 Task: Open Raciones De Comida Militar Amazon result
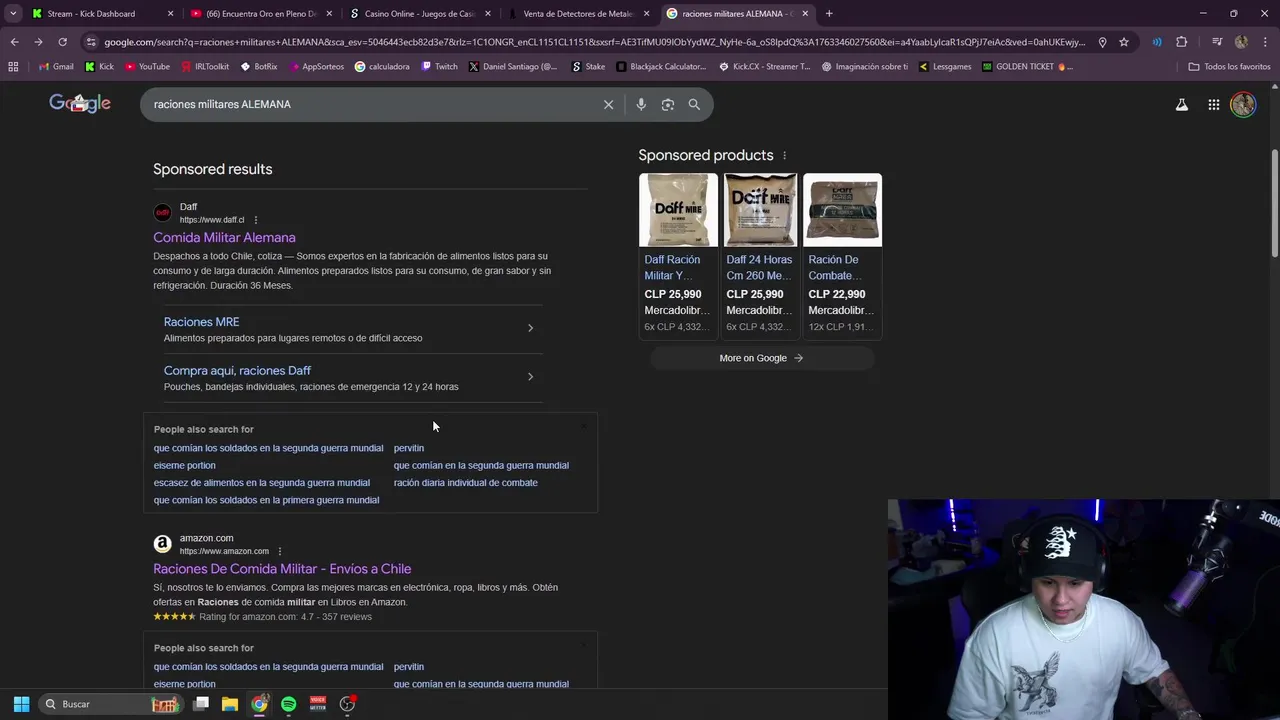coord(282,569)
